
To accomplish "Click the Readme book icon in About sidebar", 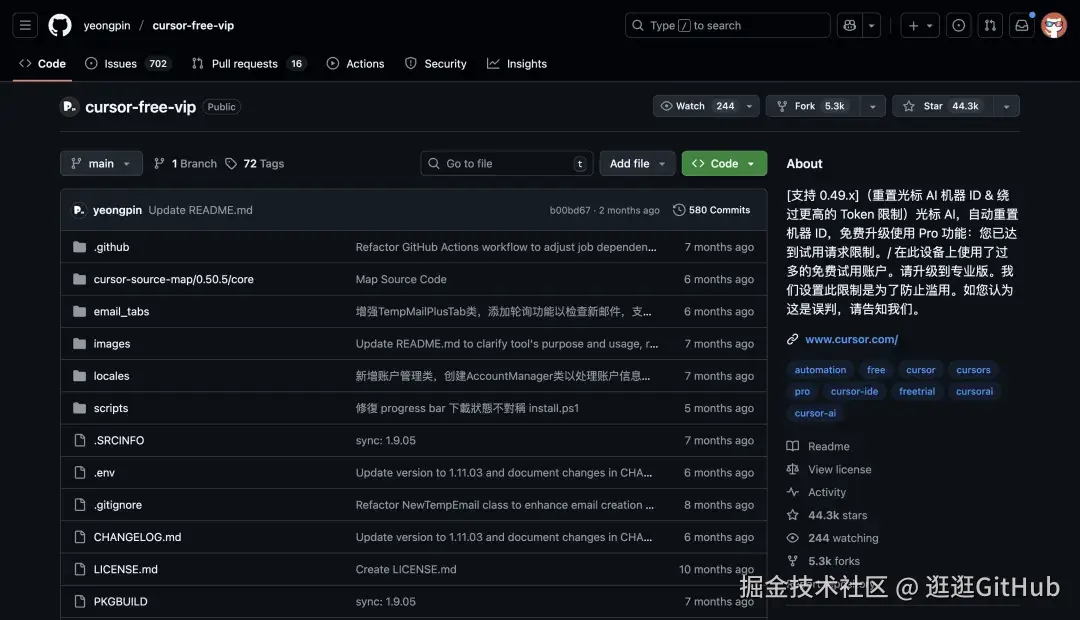I will tap(793, 446).
